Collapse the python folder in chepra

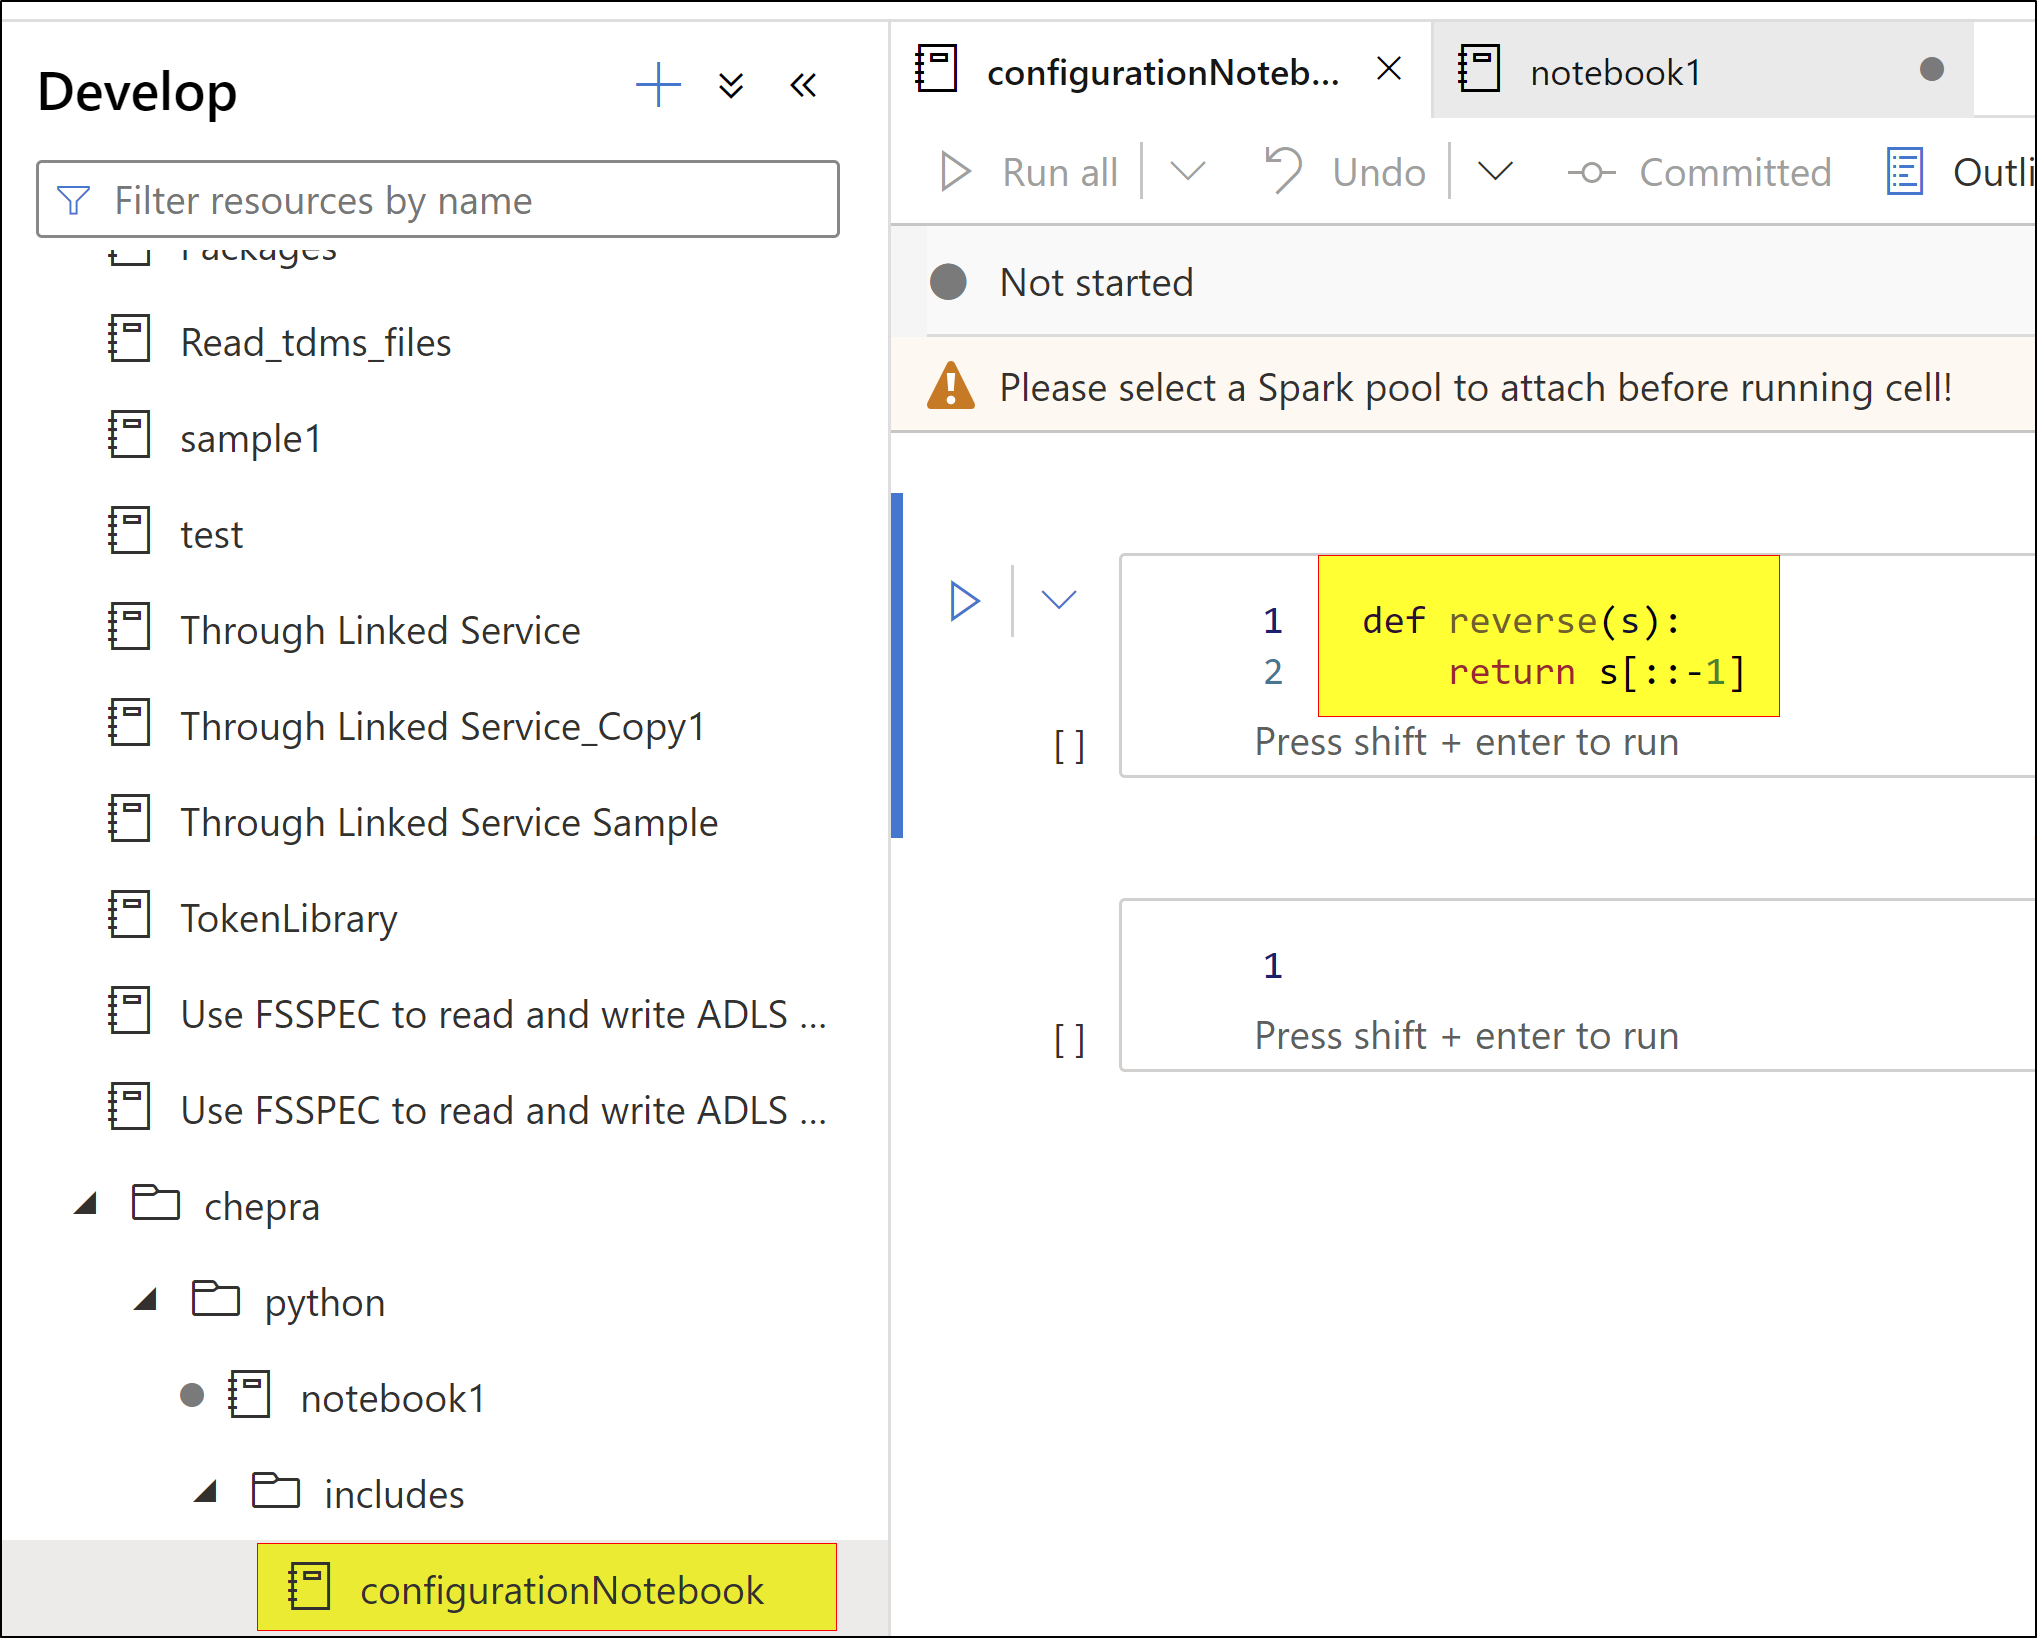(x=146, y=1299)
